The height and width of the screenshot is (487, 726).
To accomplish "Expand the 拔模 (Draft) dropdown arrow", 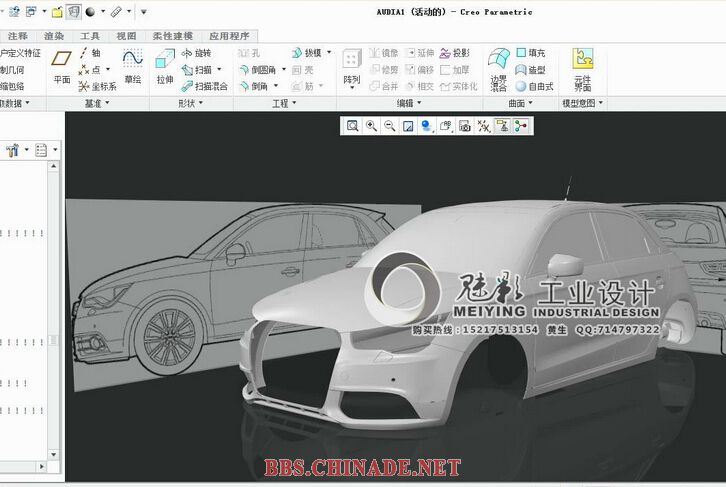I will pos(329,53).
